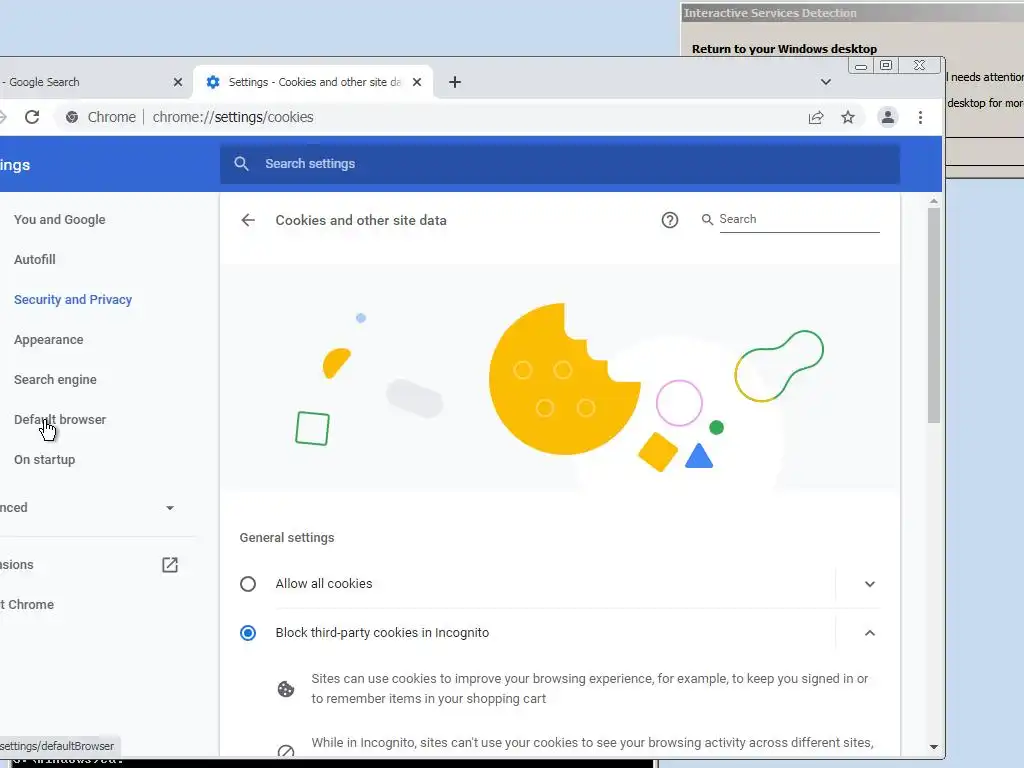Click the General settings heading text
The height and width of the screenshot is (768, 1024).
[287, 537]
